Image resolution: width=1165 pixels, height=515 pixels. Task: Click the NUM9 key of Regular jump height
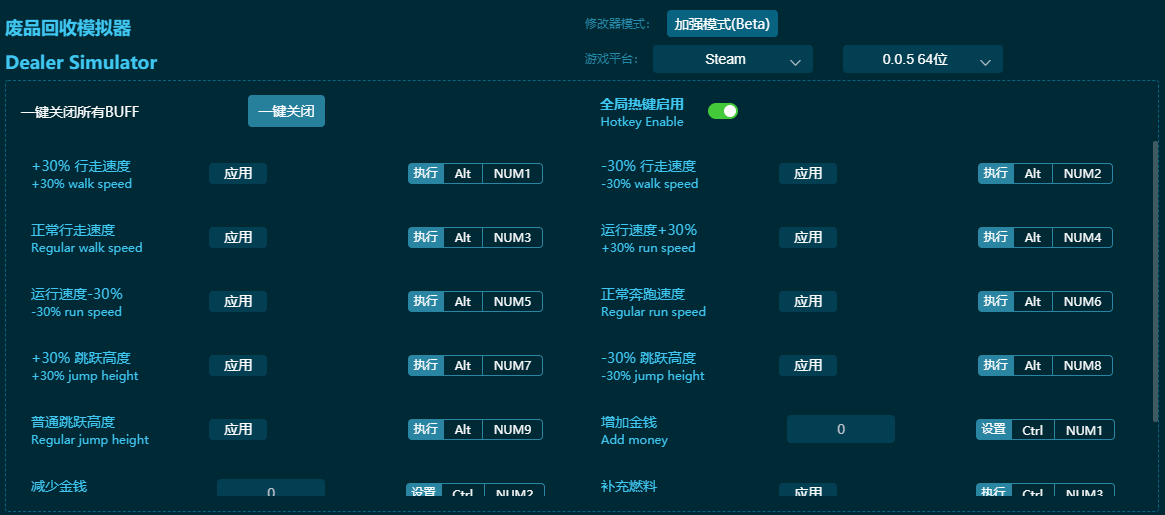click(x=513, y=430)
